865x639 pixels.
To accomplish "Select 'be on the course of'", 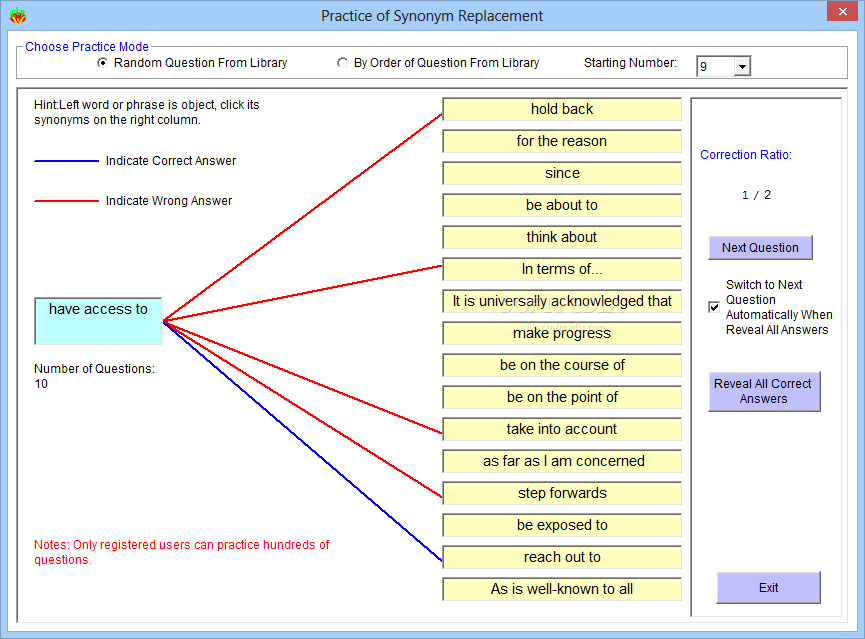I will 562,365.
